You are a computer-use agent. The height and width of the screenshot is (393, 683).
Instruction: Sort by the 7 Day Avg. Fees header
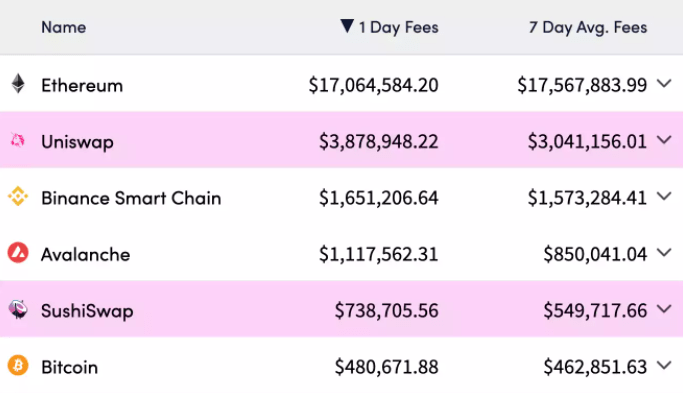pyautogui.click(x=588, y=27)
